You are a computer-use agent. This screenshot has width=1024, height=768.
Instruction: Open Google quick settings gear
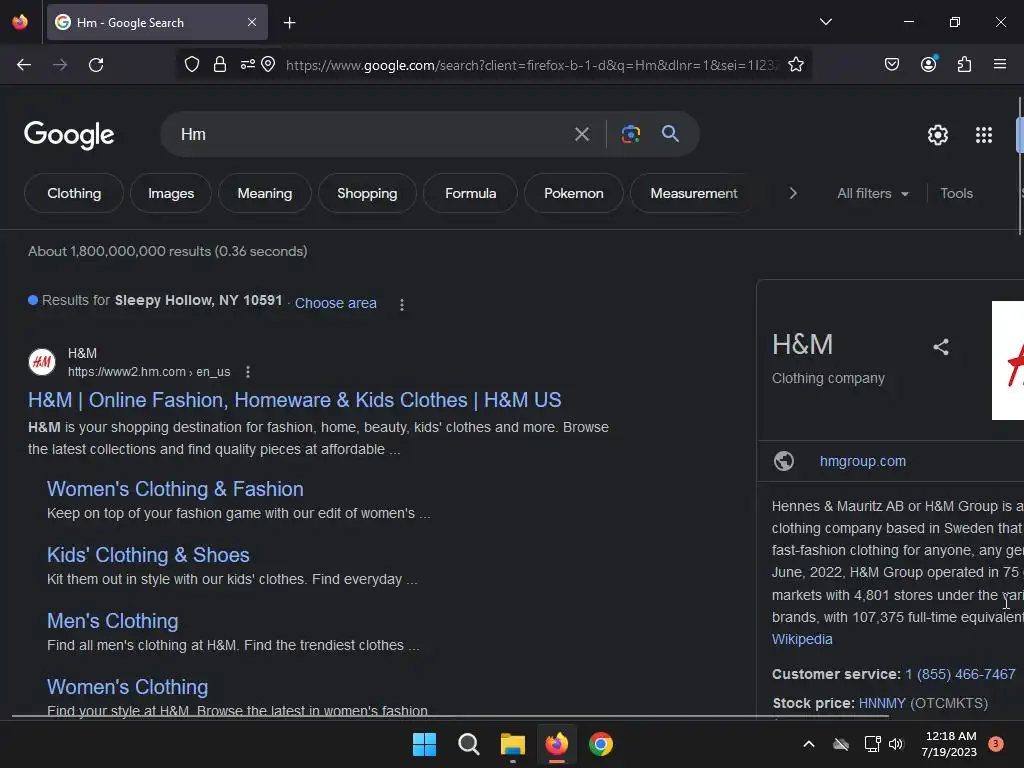(x=938, y=135)
